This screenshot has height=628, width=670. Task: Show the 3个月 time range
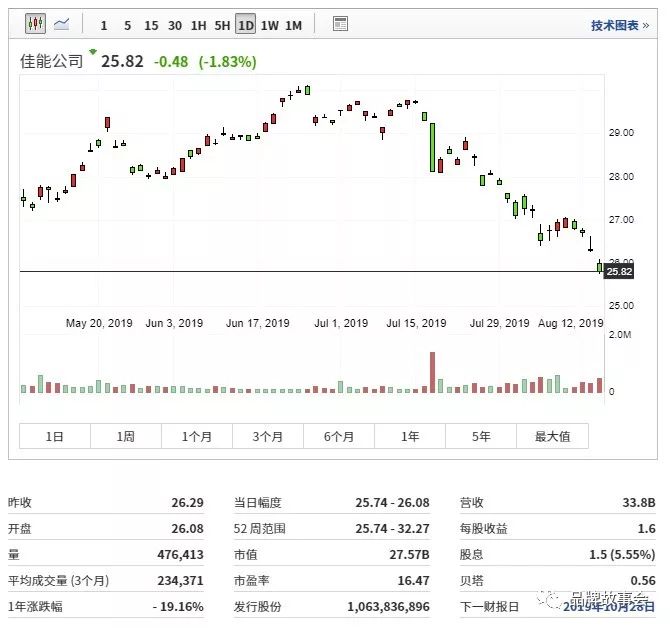pos(268,436)
